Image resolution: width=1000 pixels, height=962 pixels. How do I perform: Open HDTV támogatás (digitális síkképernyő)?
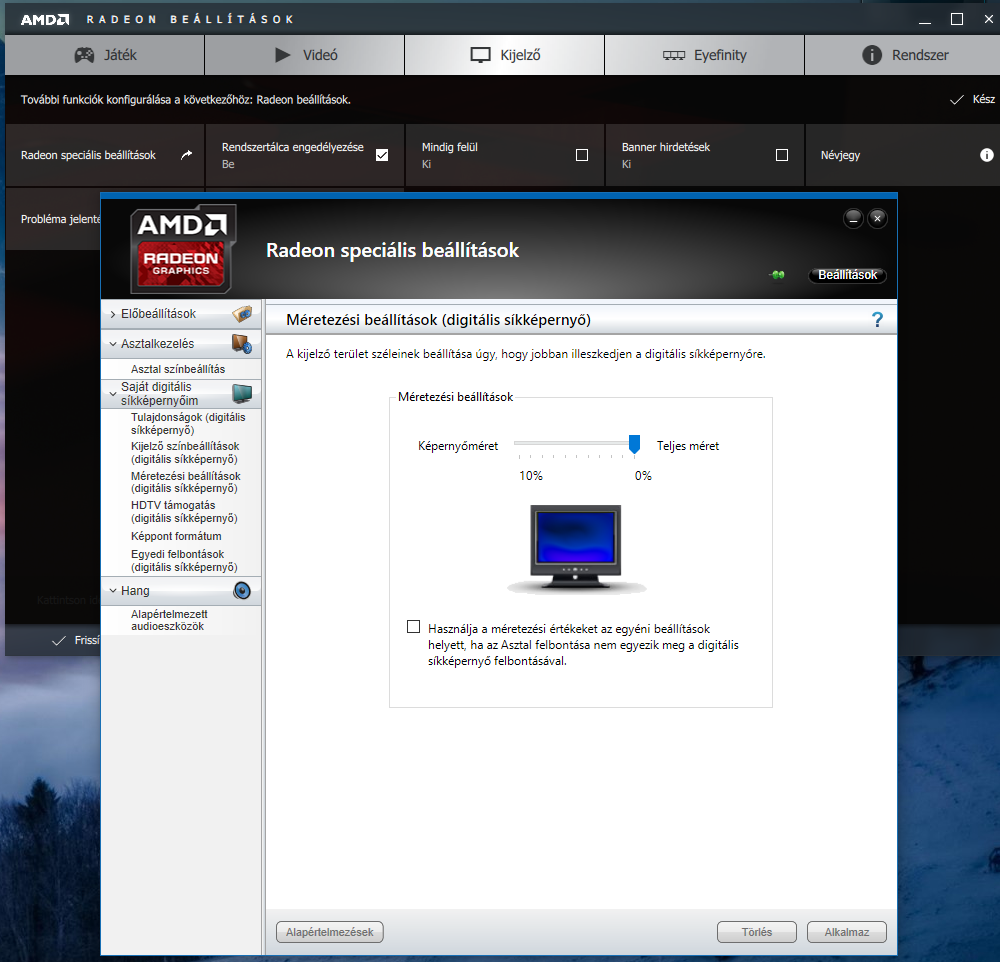point(184,512)
